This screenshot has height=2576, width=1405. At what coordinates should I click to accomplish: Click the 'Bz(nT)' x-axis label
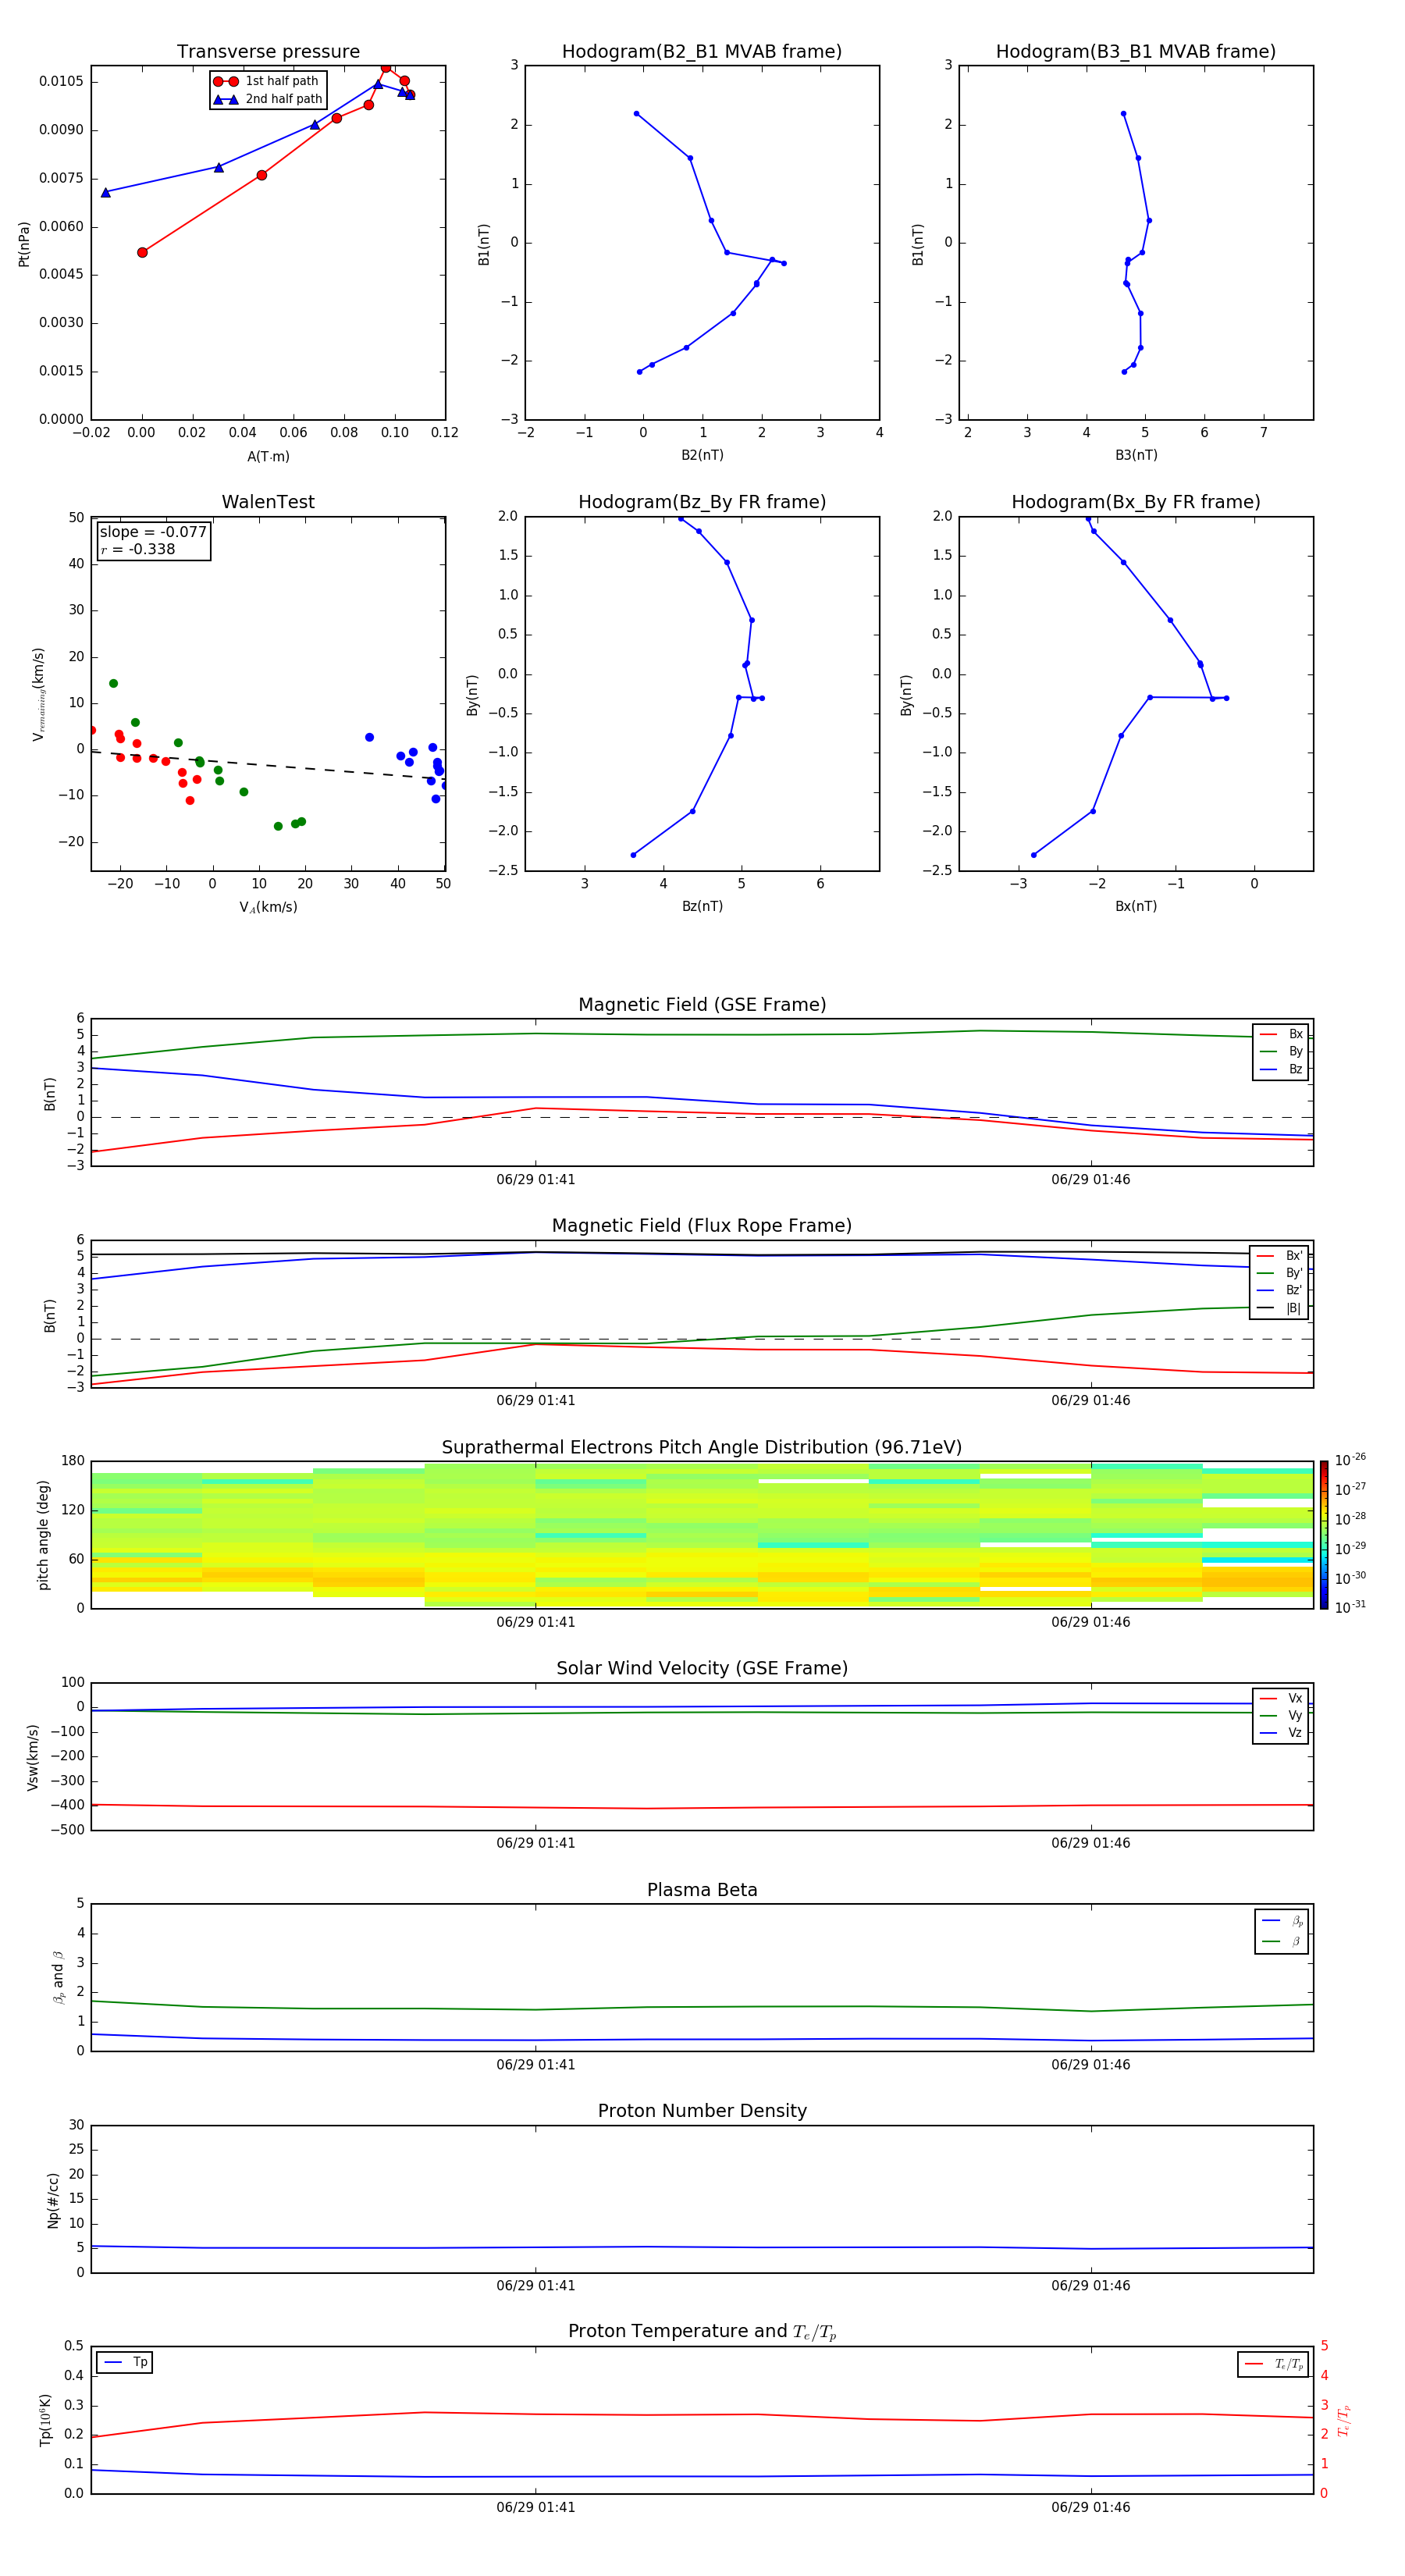702,906
